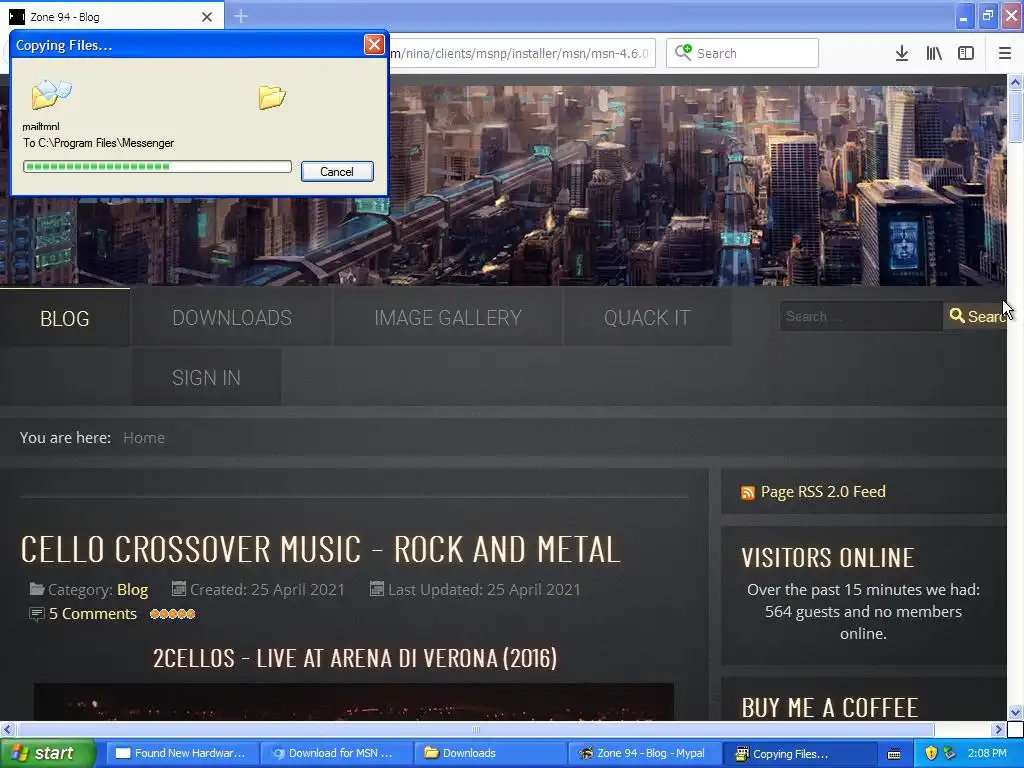Viewport: 1024px width, 768px height.
Task: Click the BUY ME A COFFEE heading
Action: tap(830, 708)
